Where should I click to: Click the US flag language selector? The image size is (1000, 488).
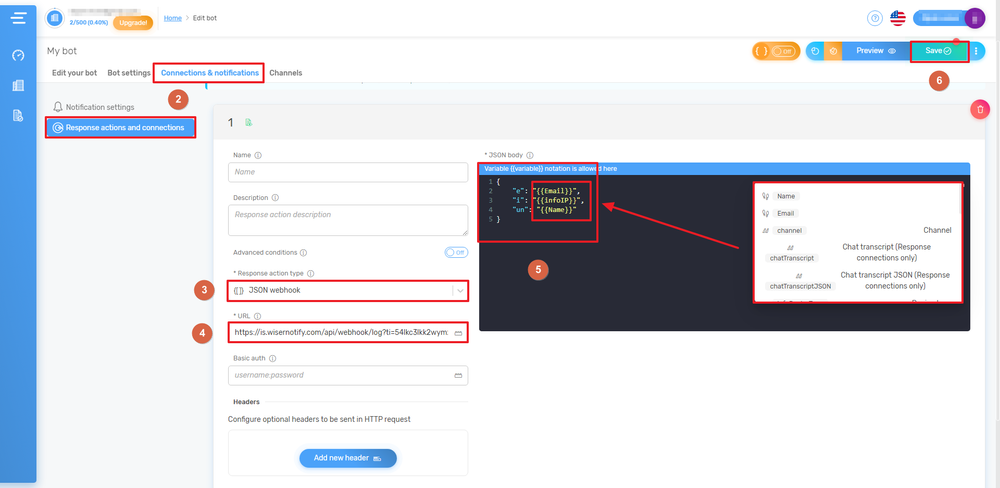coord(897,18)
